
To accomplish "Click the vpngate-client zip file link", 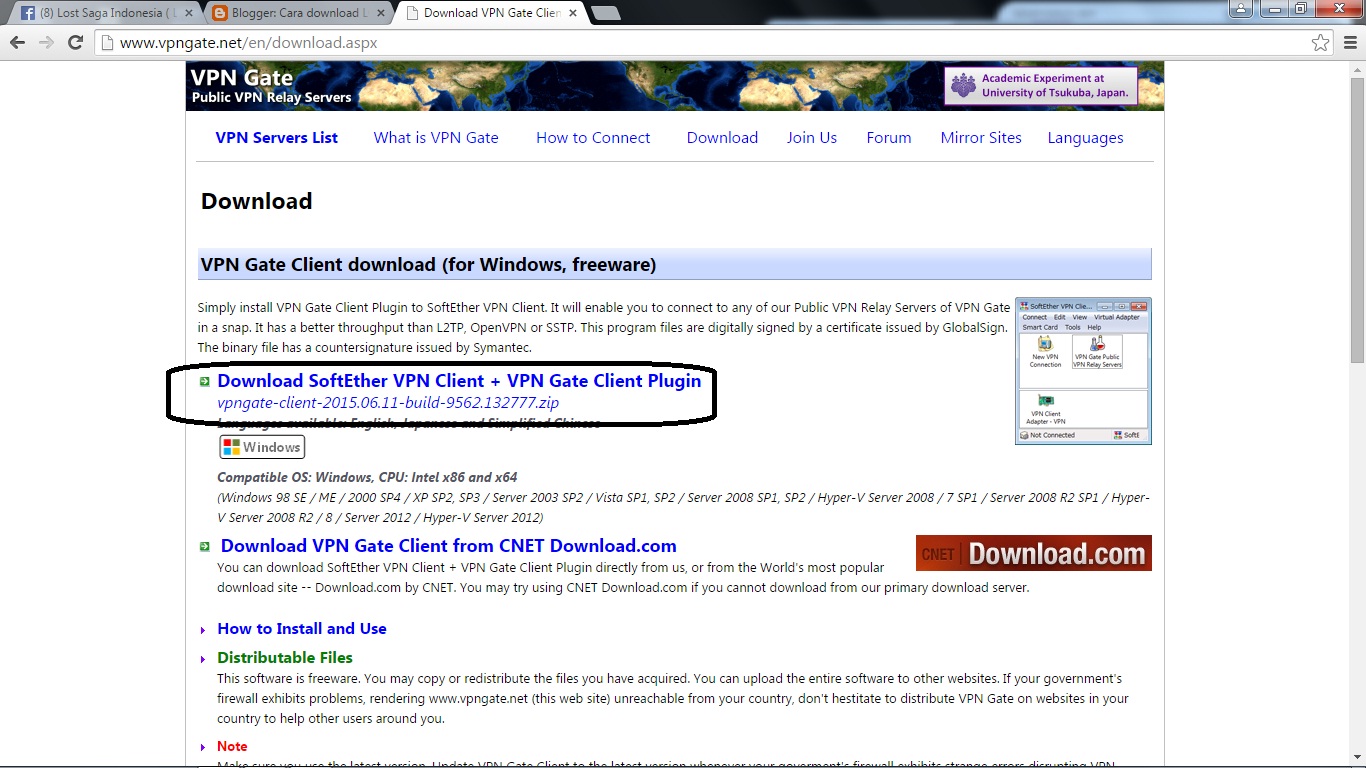I will tap(388, 403).
